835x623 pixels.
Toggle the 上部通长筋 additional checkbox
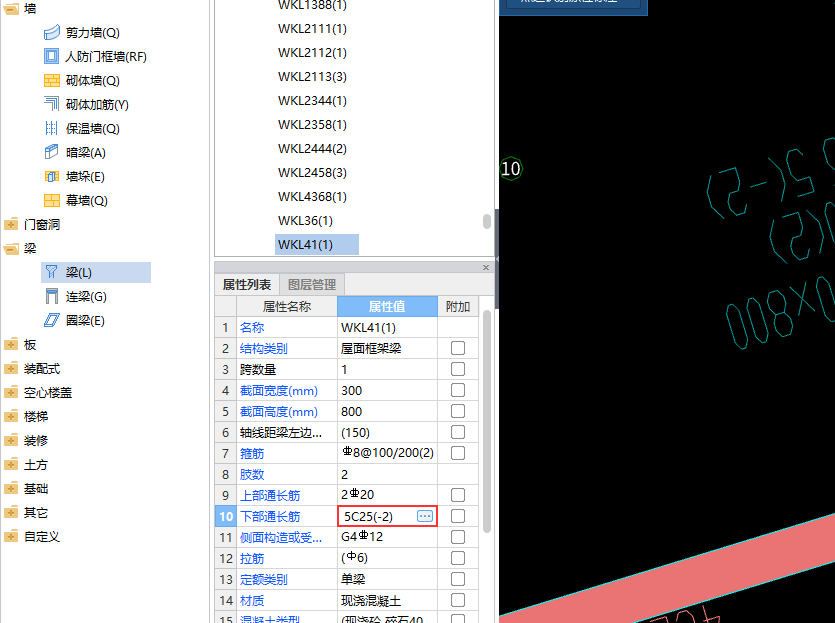(x=458, y=495)
